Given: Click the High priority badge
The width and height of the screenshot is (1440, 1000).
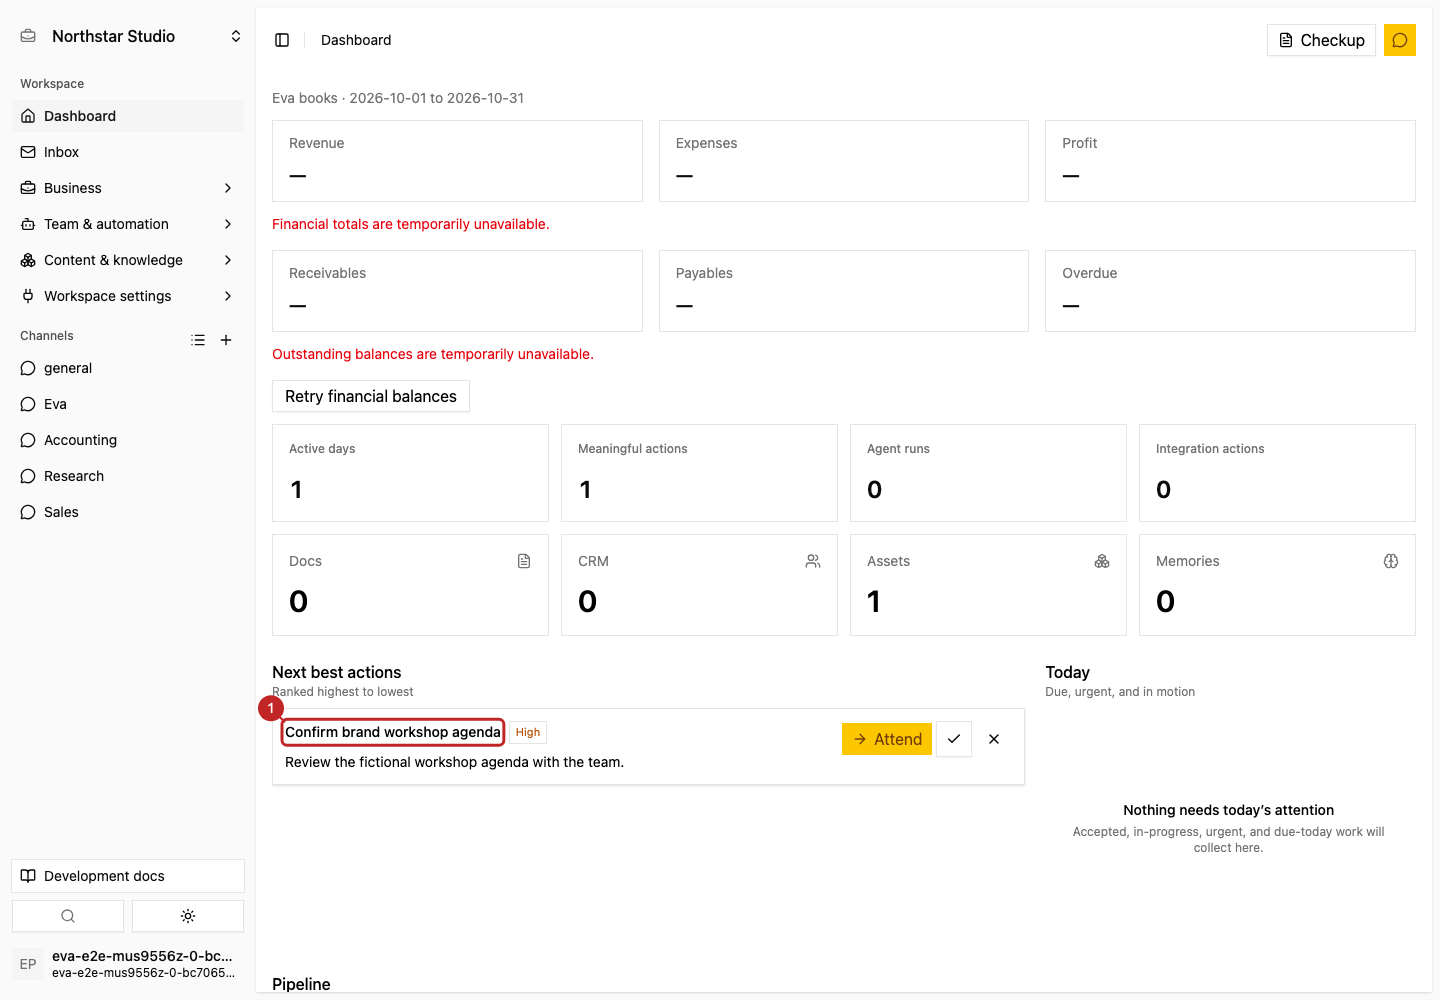Looking at the screenshot, I should (x=528, y=732).
